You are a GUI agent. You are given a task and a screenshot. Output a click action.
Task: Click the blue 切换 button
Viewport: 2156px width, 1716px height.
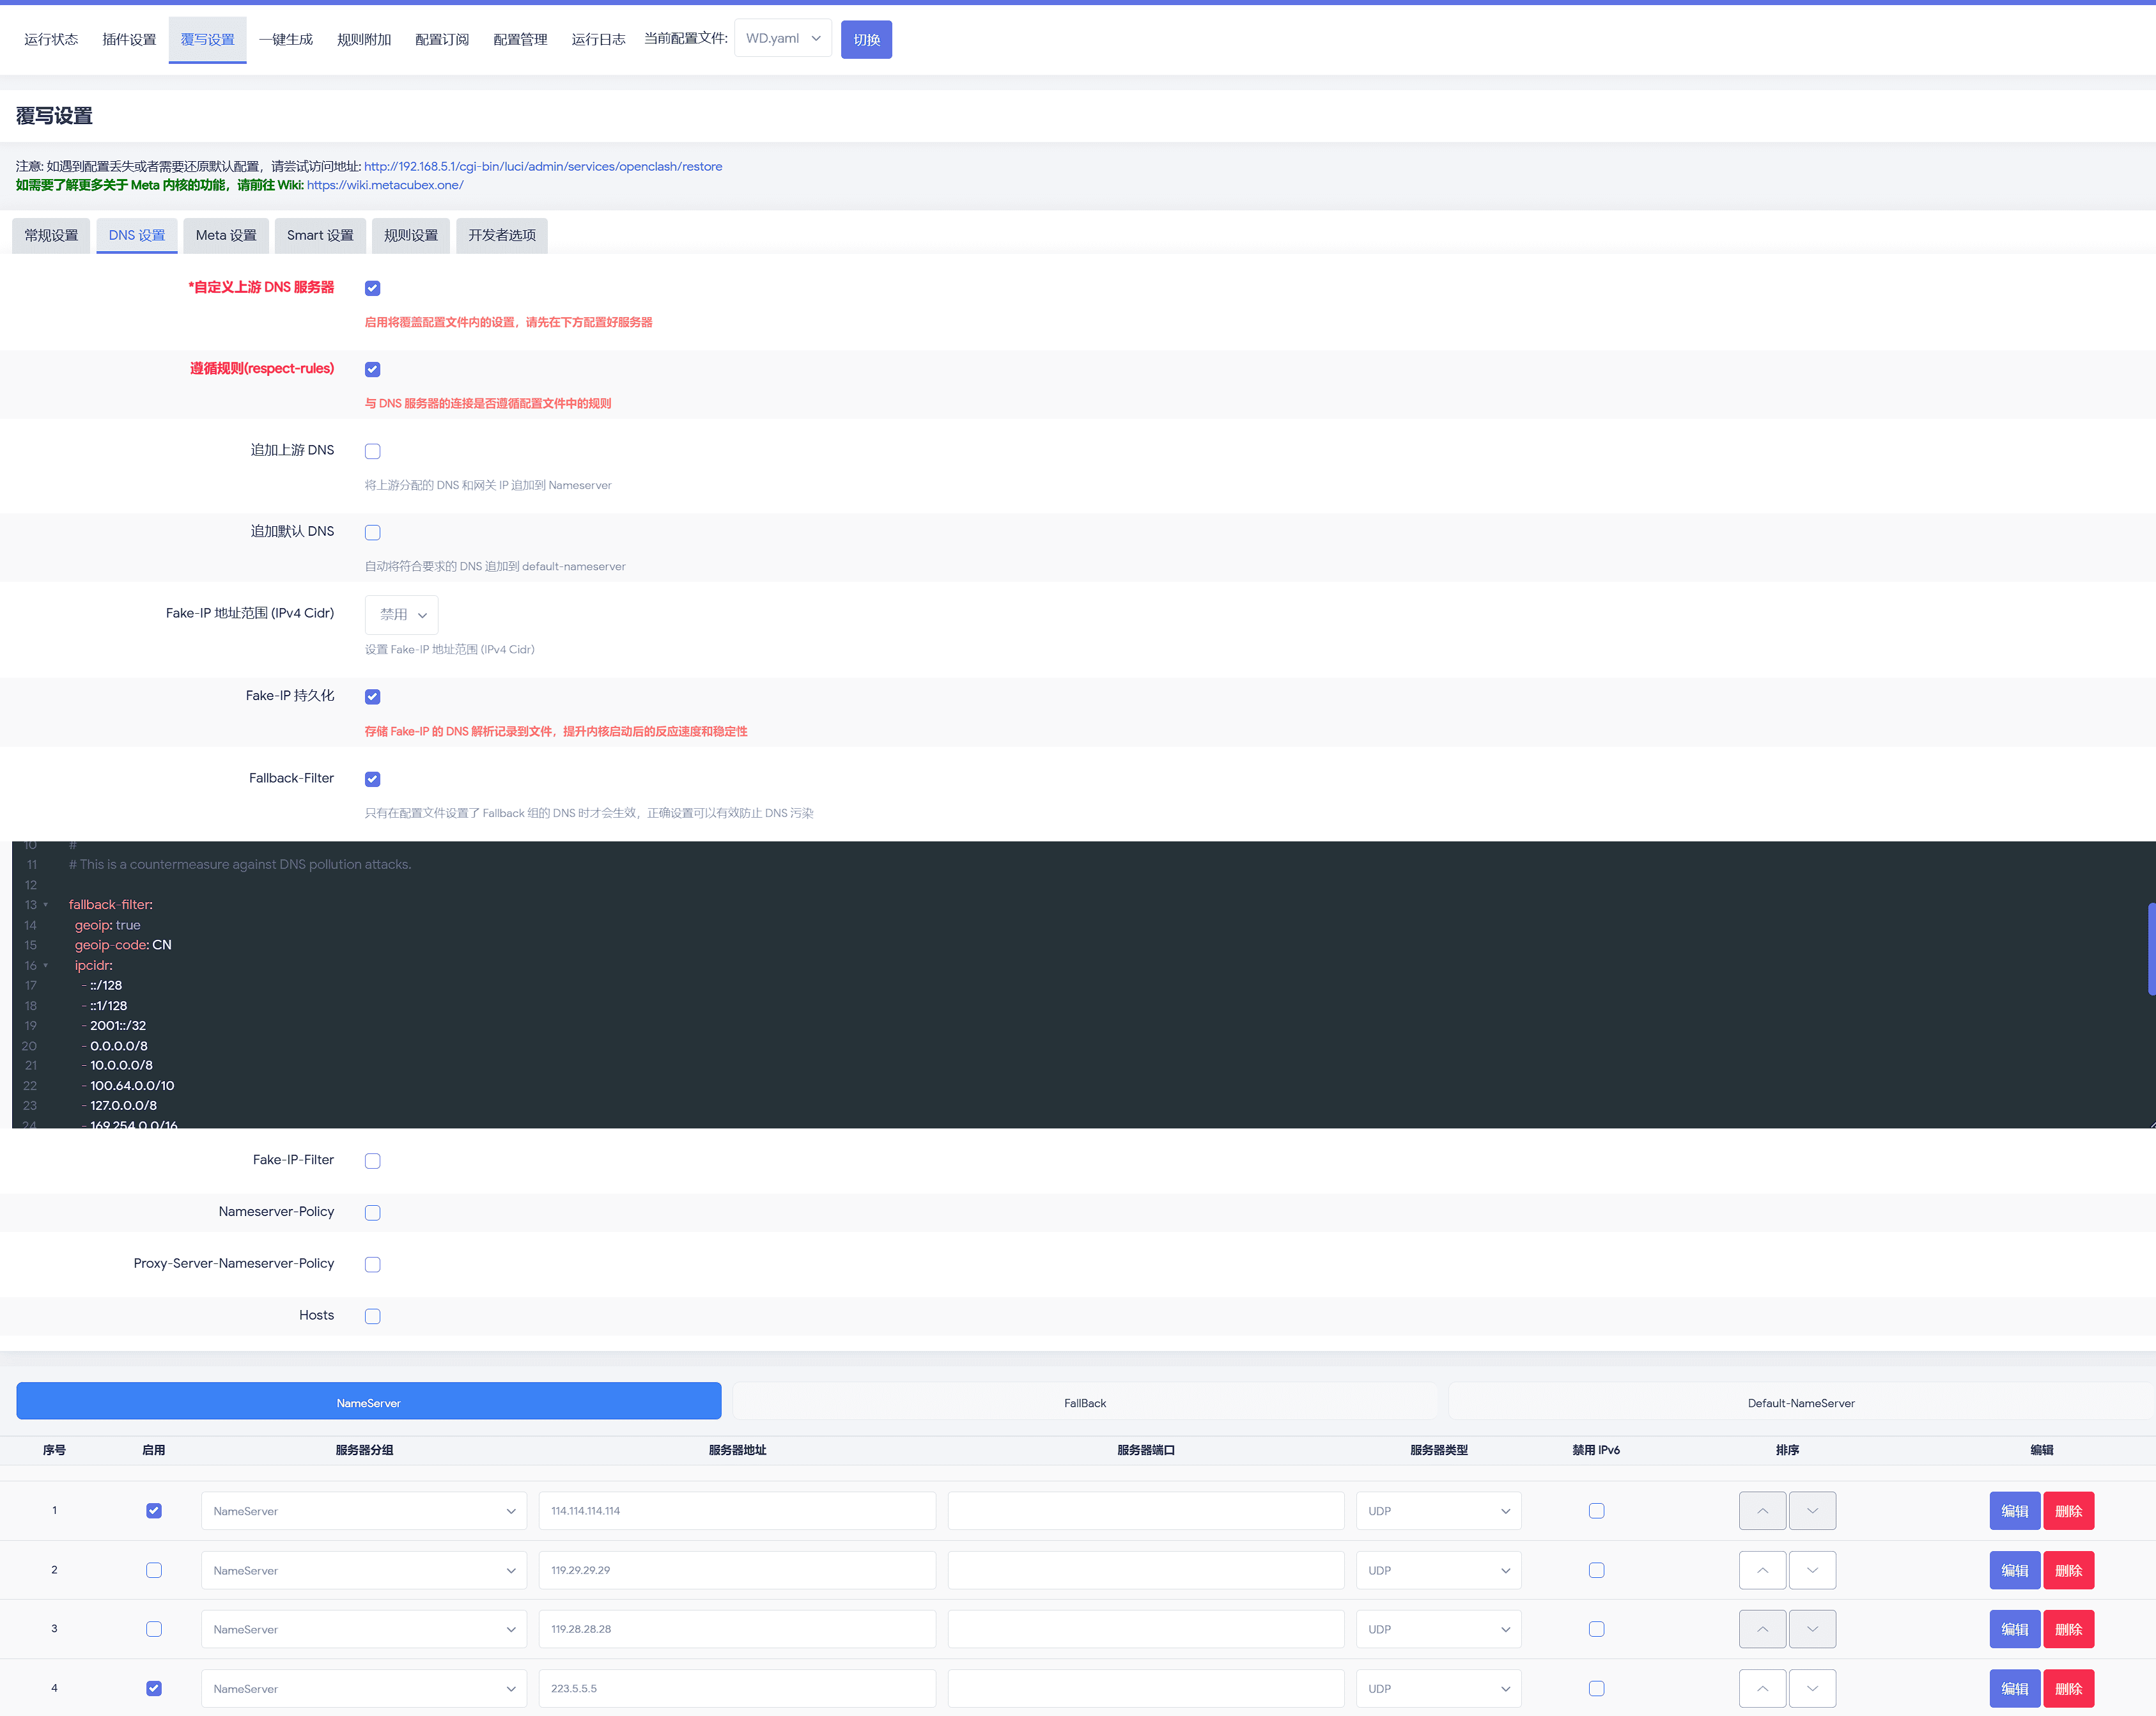[866, 40]
